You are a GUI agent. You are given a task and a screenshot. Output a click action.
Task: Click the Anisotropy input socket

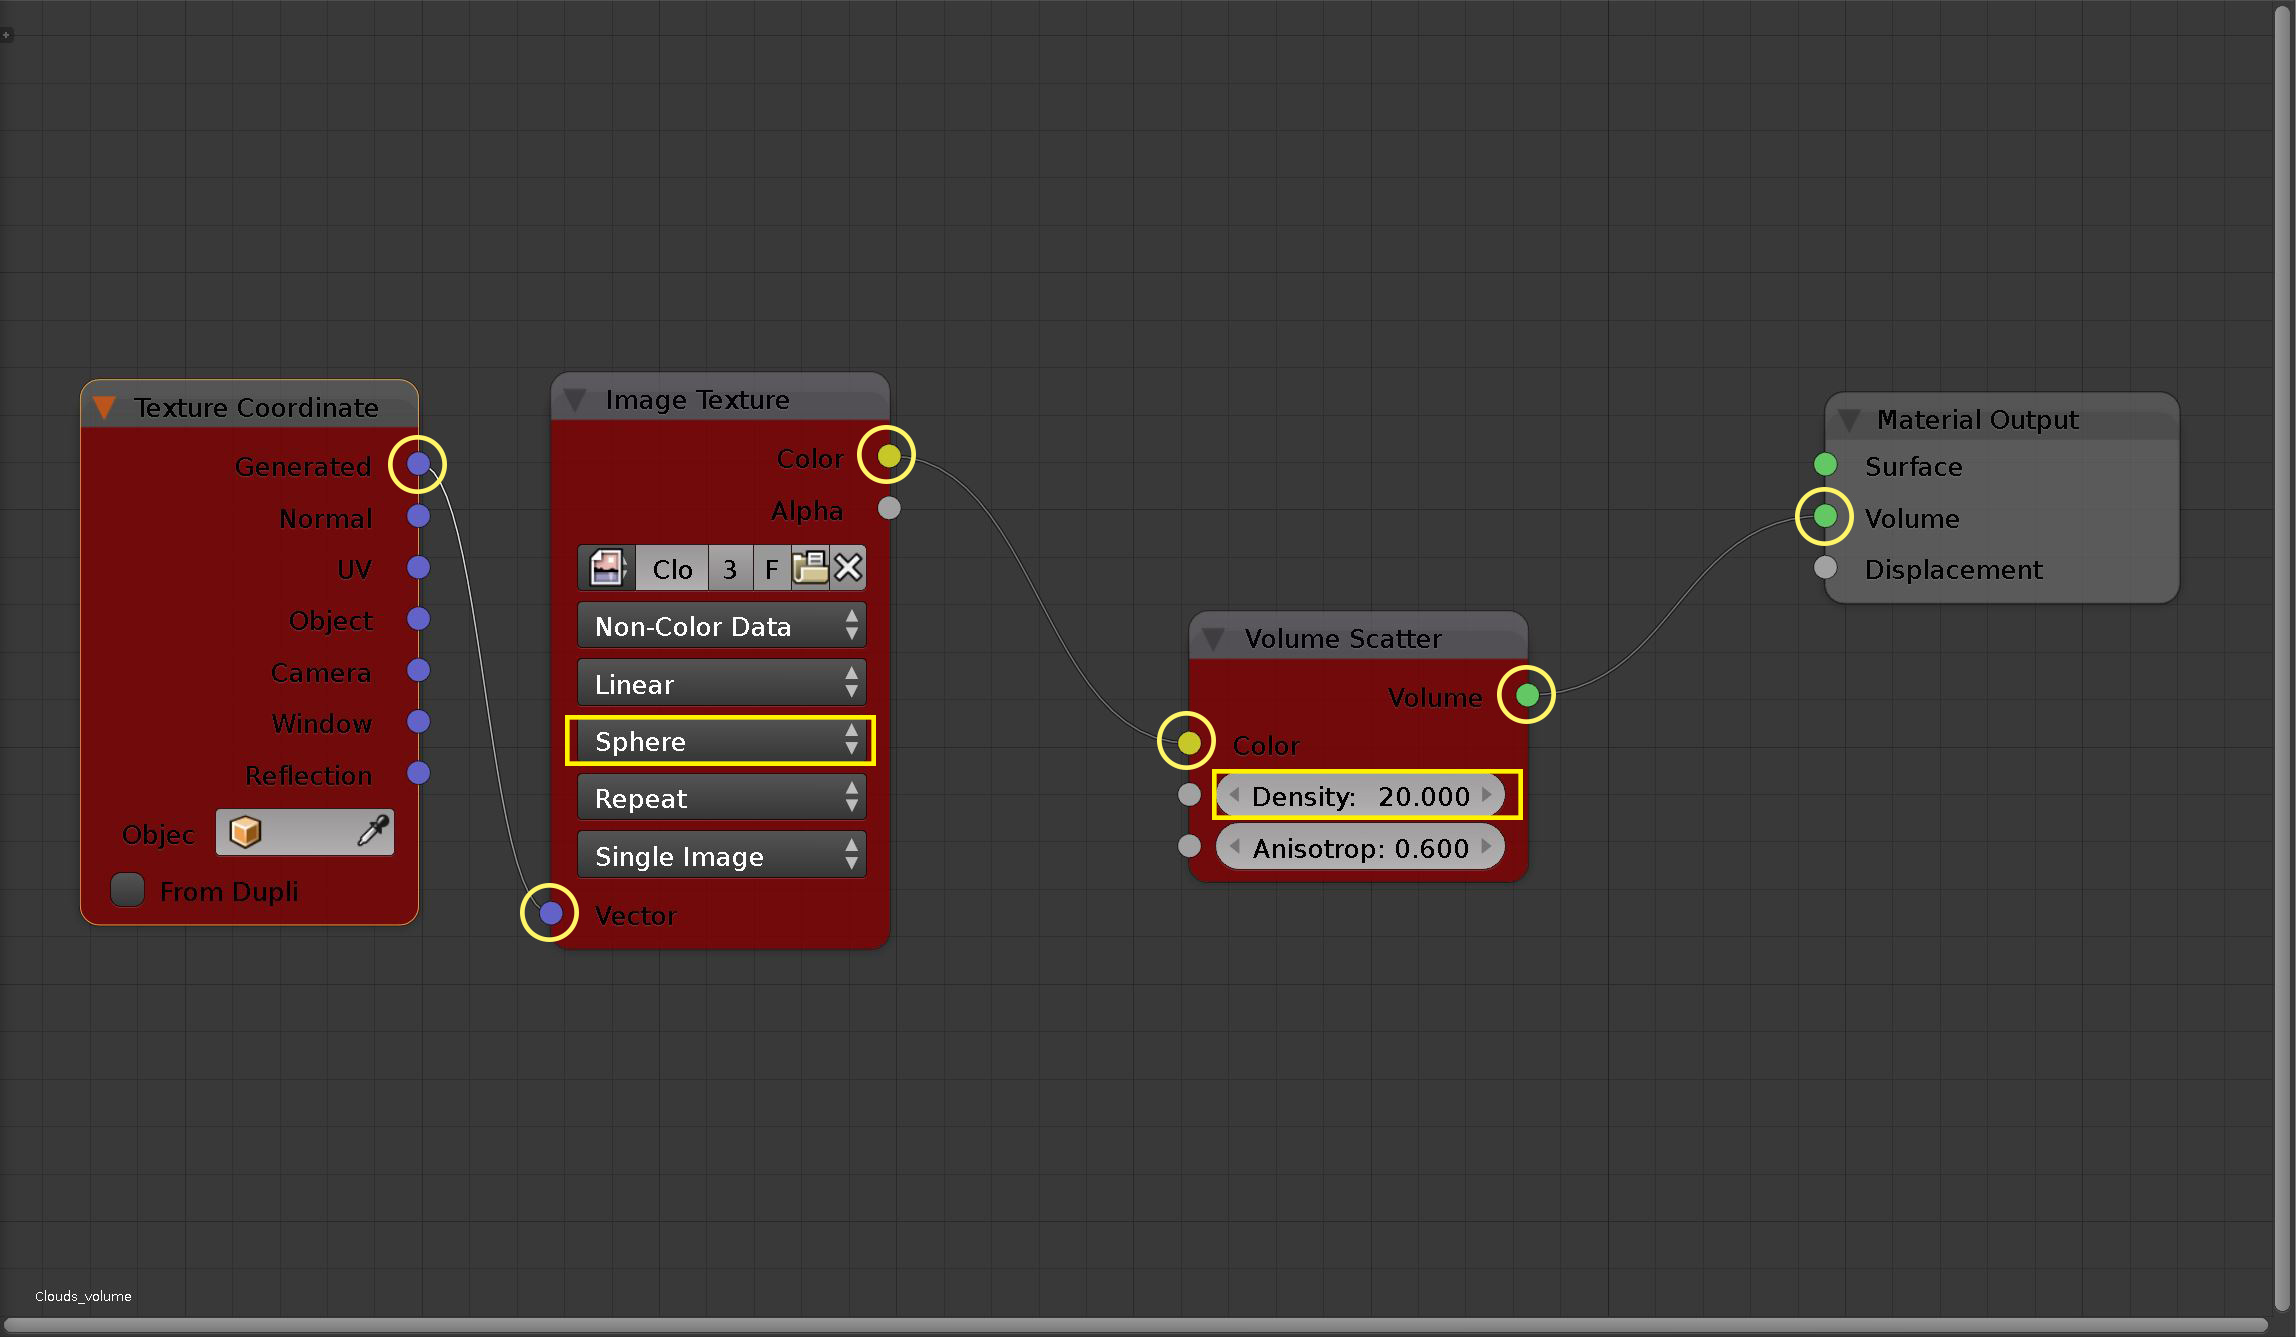[x=1188, y=846]
